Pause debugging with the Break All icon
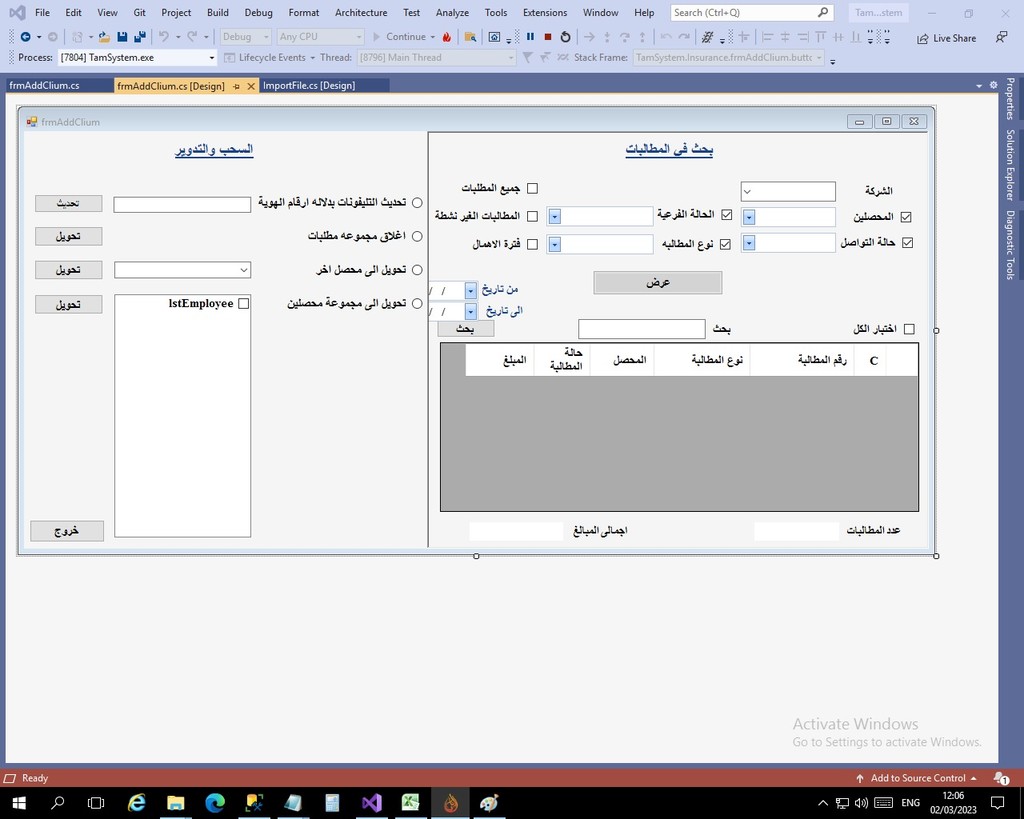This screenshot has height=819, width=1024. pyautogui.click(x=530, y=37)
